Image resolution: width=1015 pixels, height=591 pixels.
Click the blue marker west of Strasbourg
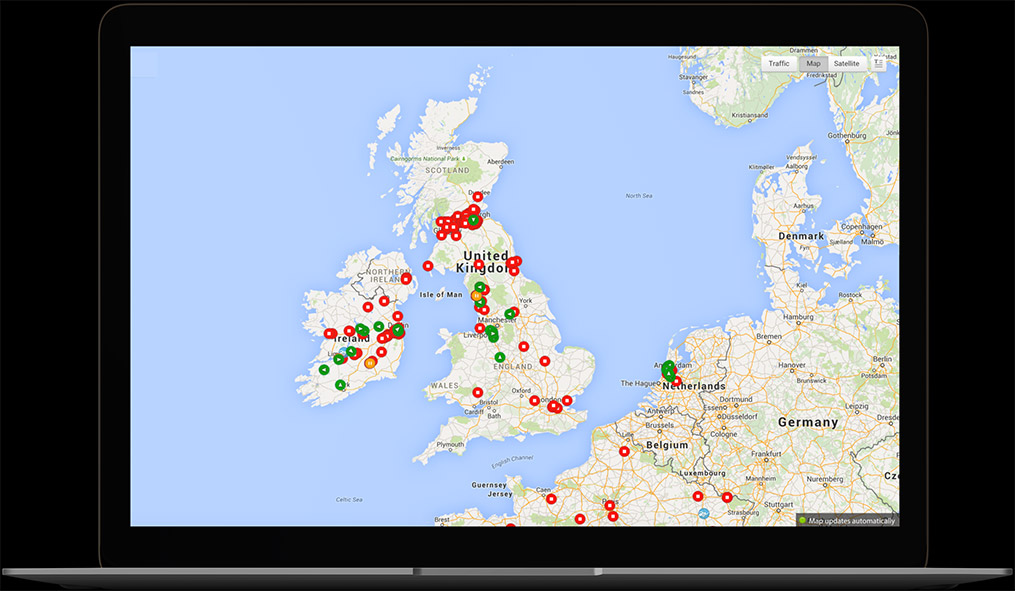pyautogui.click(x=704, y=514)
